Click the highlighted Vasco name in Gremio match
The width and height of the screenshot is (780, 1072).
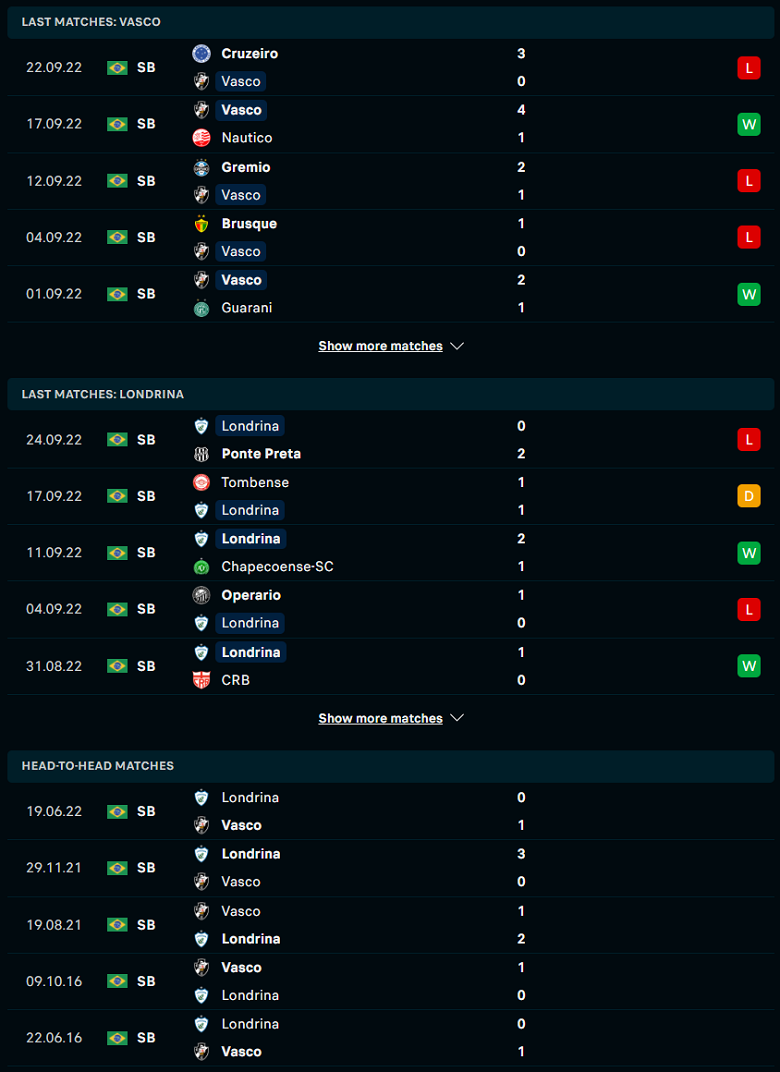coord(241,195)
